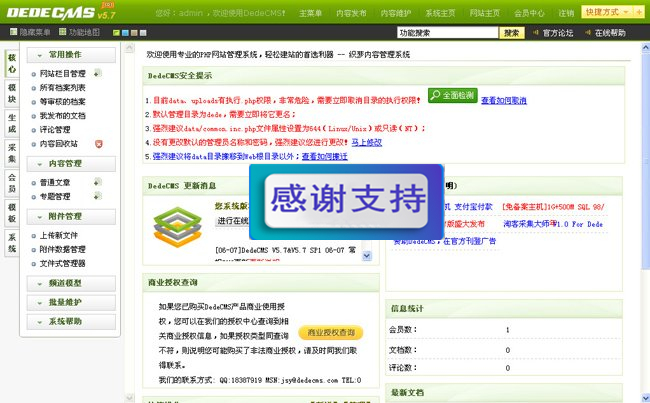Image resolution: width=650 pixels, height=403 pixels.
Task: Open 等审核的档案 in the left menu
Action: pyautogui.click(x=63, y=102)
